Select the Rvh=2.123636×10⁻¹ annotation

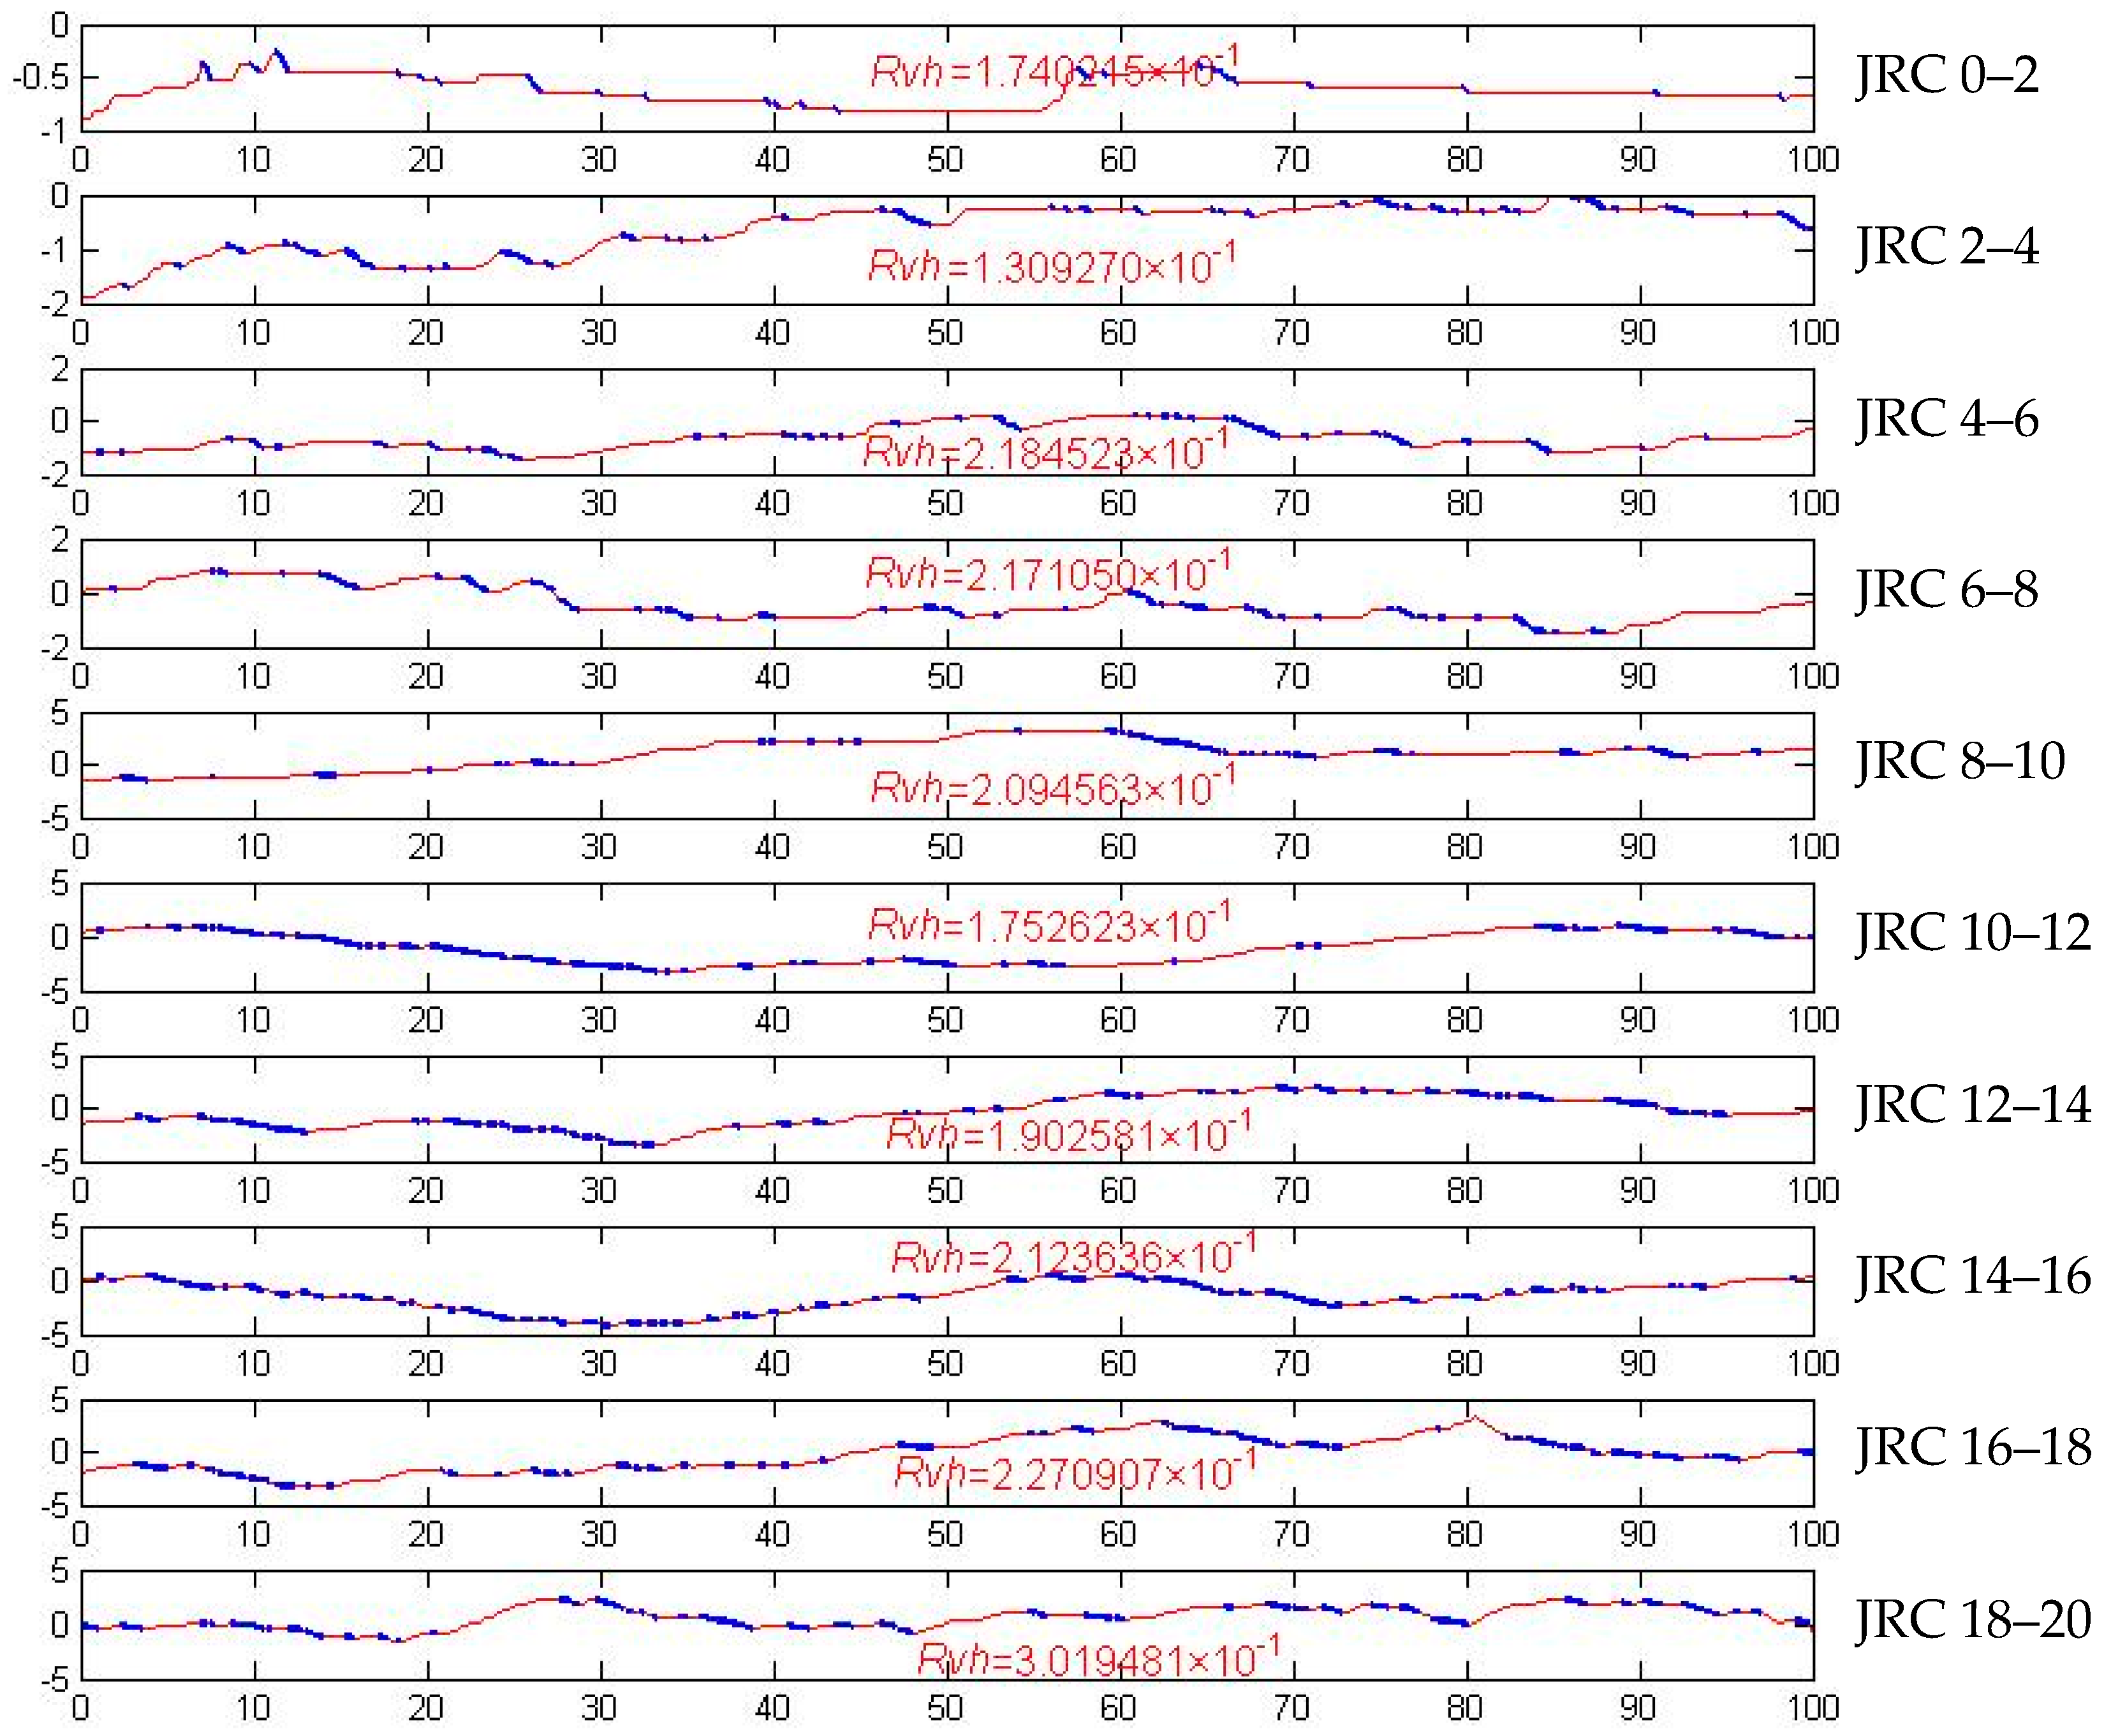(x=1072, y=1256)
